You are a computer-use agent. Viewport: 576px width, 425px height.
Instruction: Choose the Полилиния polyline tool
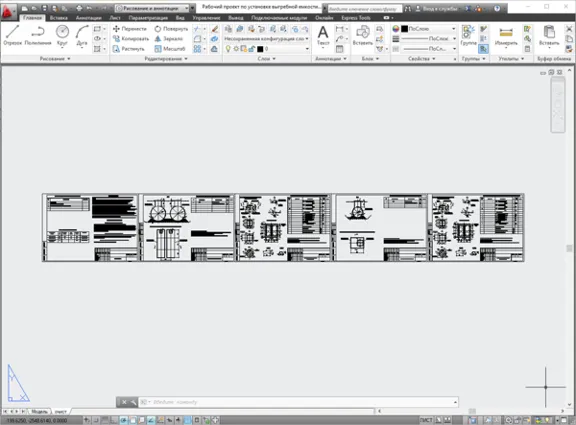(x=38, y=35)
